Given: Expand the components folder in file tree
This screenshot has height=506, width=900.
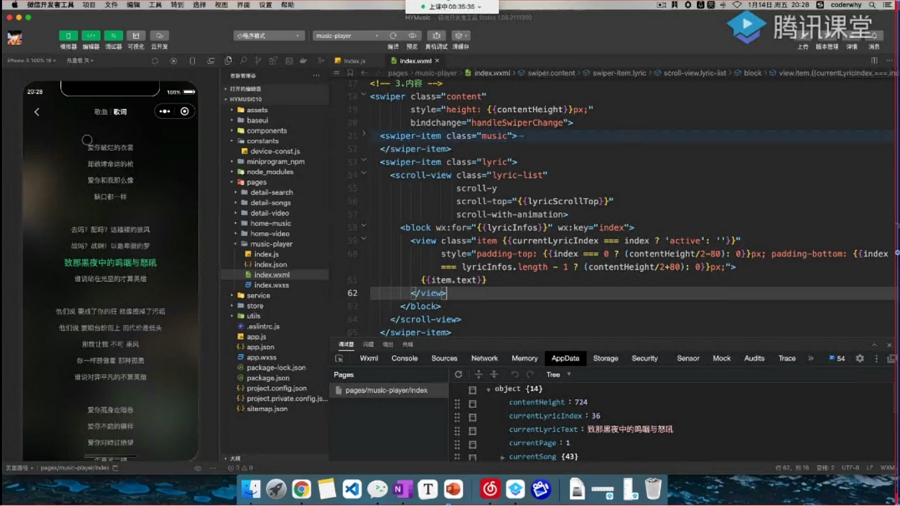Looking at the screenshot, I should pyautogui.click(x=266, y=131).
